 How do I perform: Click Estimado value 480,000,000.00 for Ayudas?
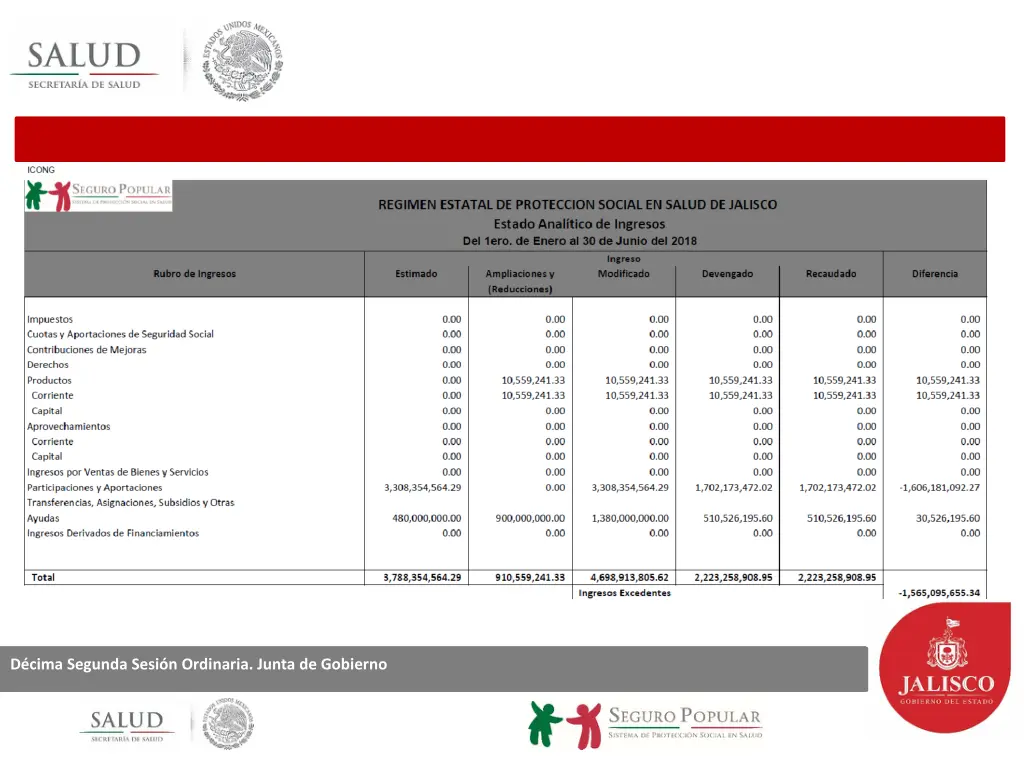coord(426,519)
